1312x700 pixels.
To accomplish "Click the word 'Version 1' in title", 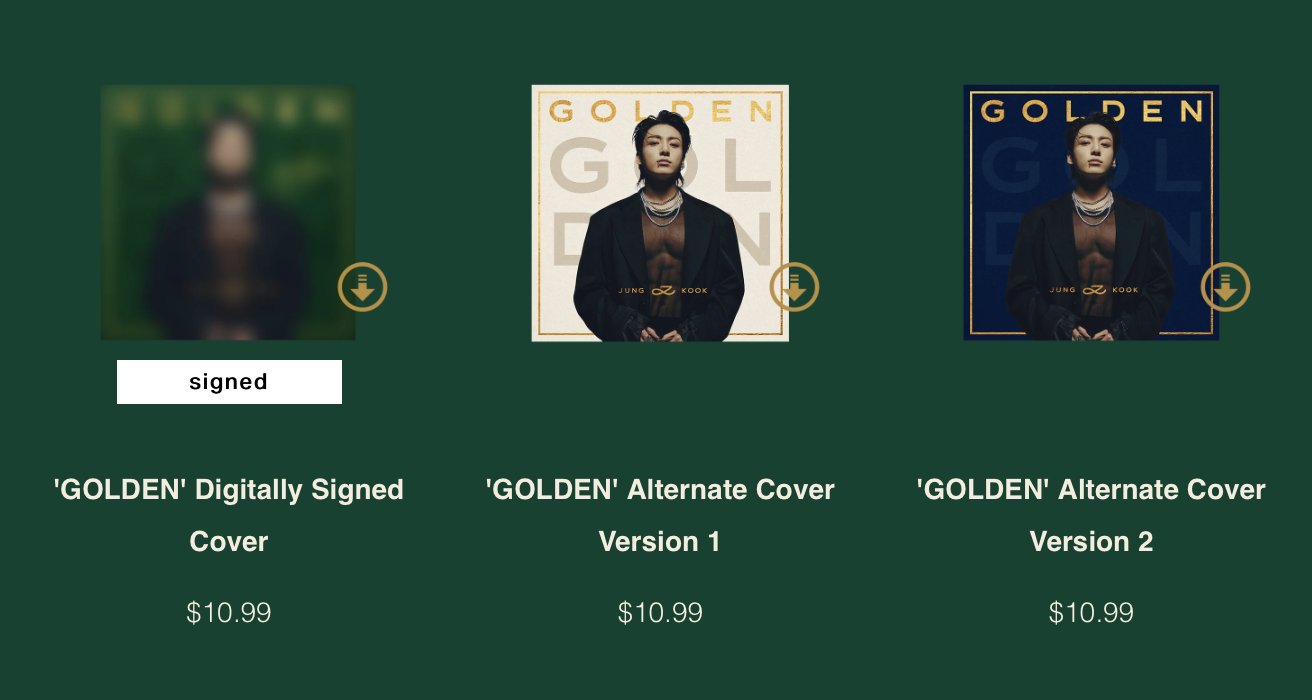I will tap(660, 542).
